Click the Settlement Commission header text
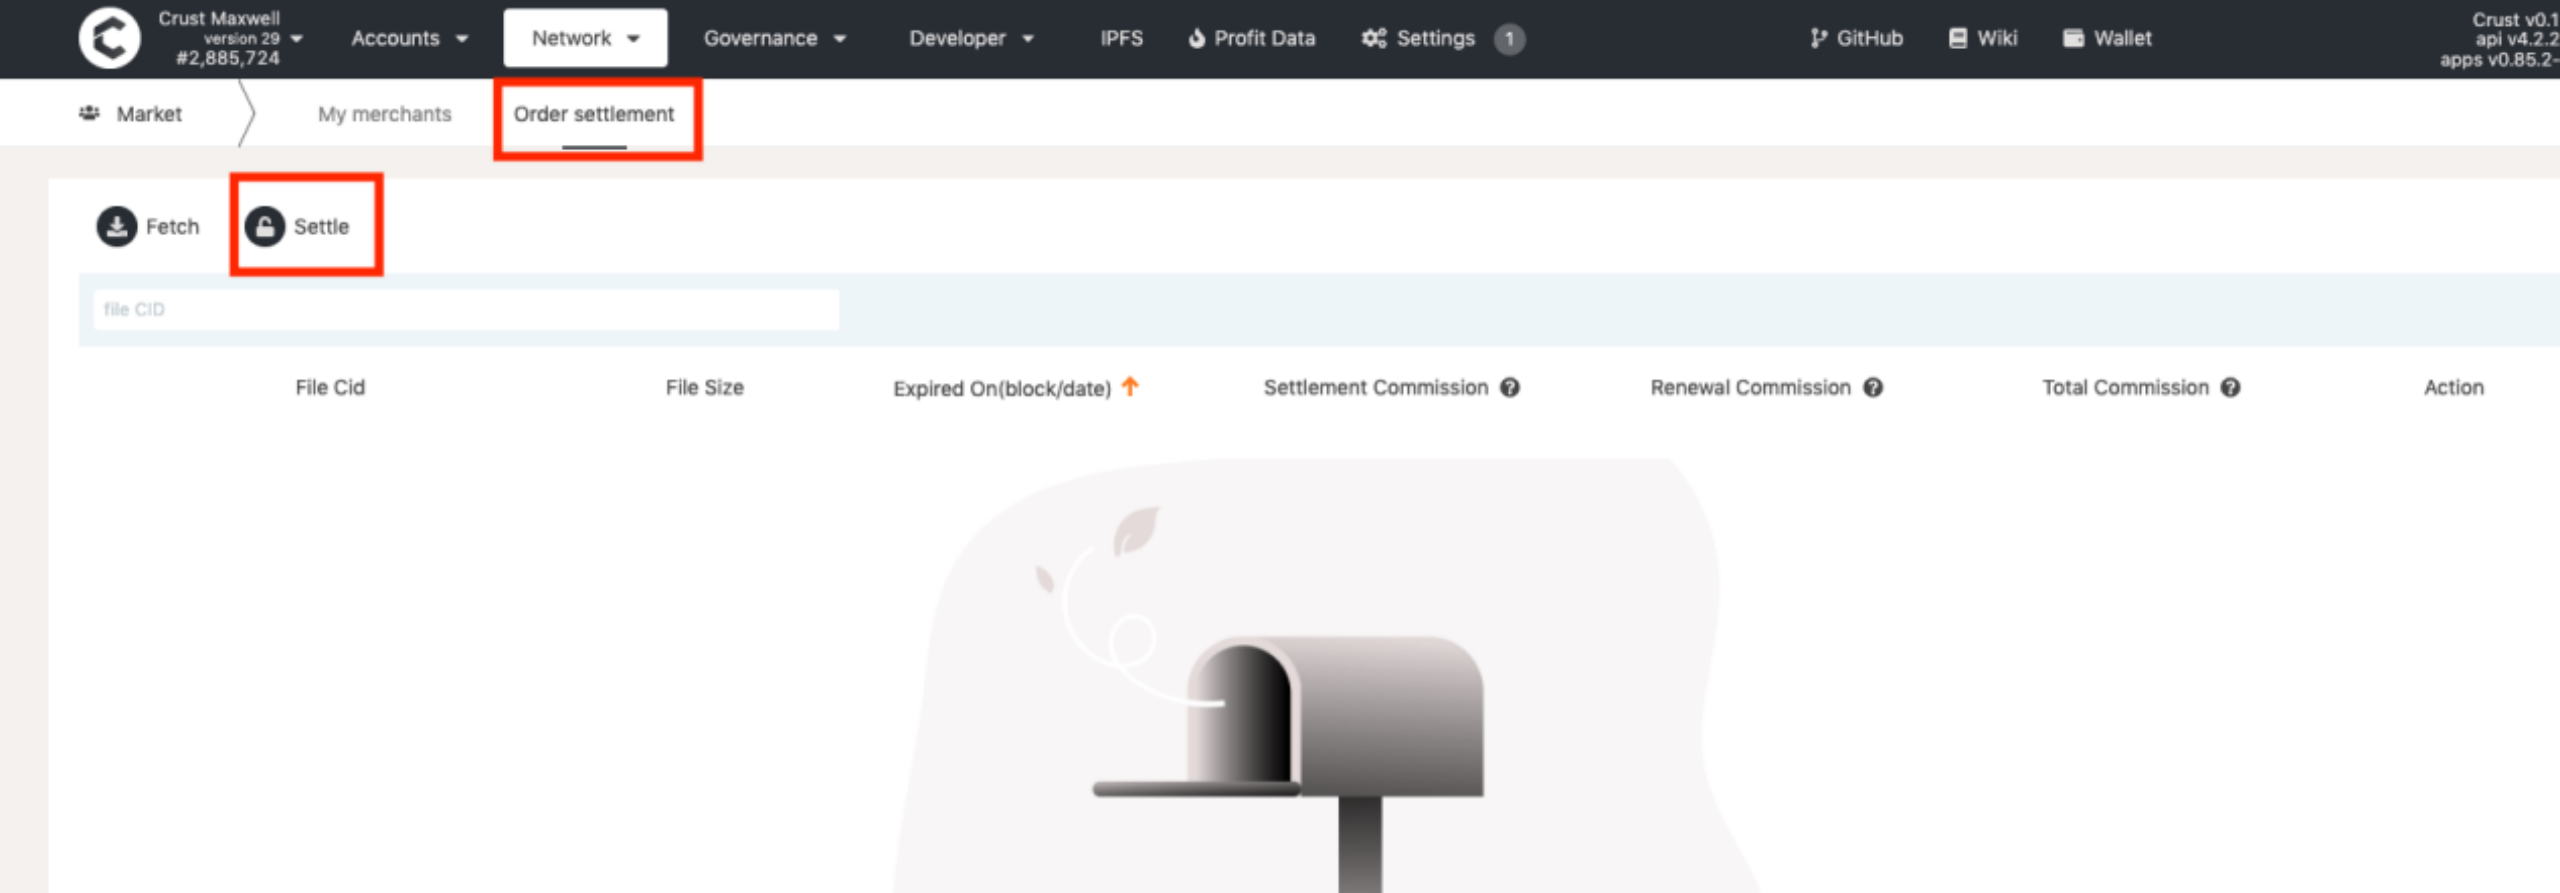 [x=1375, y=387]
